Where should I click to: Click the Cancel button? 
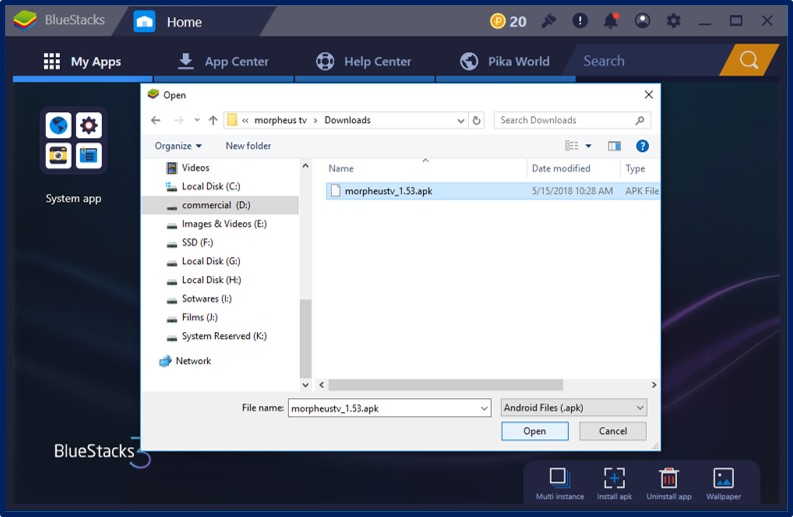click(x=612, y=431)
